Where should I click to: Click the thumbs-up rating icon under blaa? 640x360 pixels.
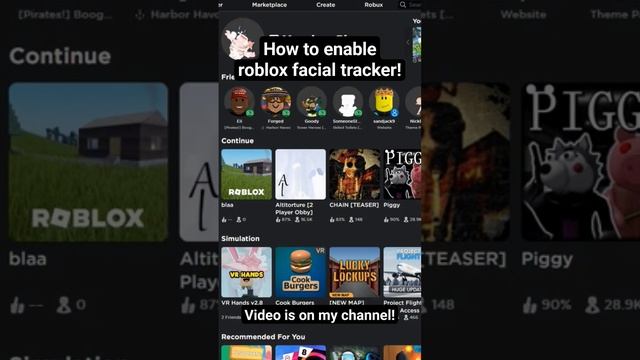[x=224, y=220]
